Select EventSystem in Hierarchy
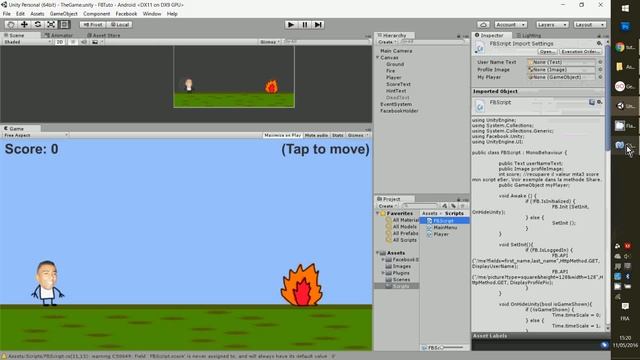Screen dimensions: 640x360 (396, 104)
